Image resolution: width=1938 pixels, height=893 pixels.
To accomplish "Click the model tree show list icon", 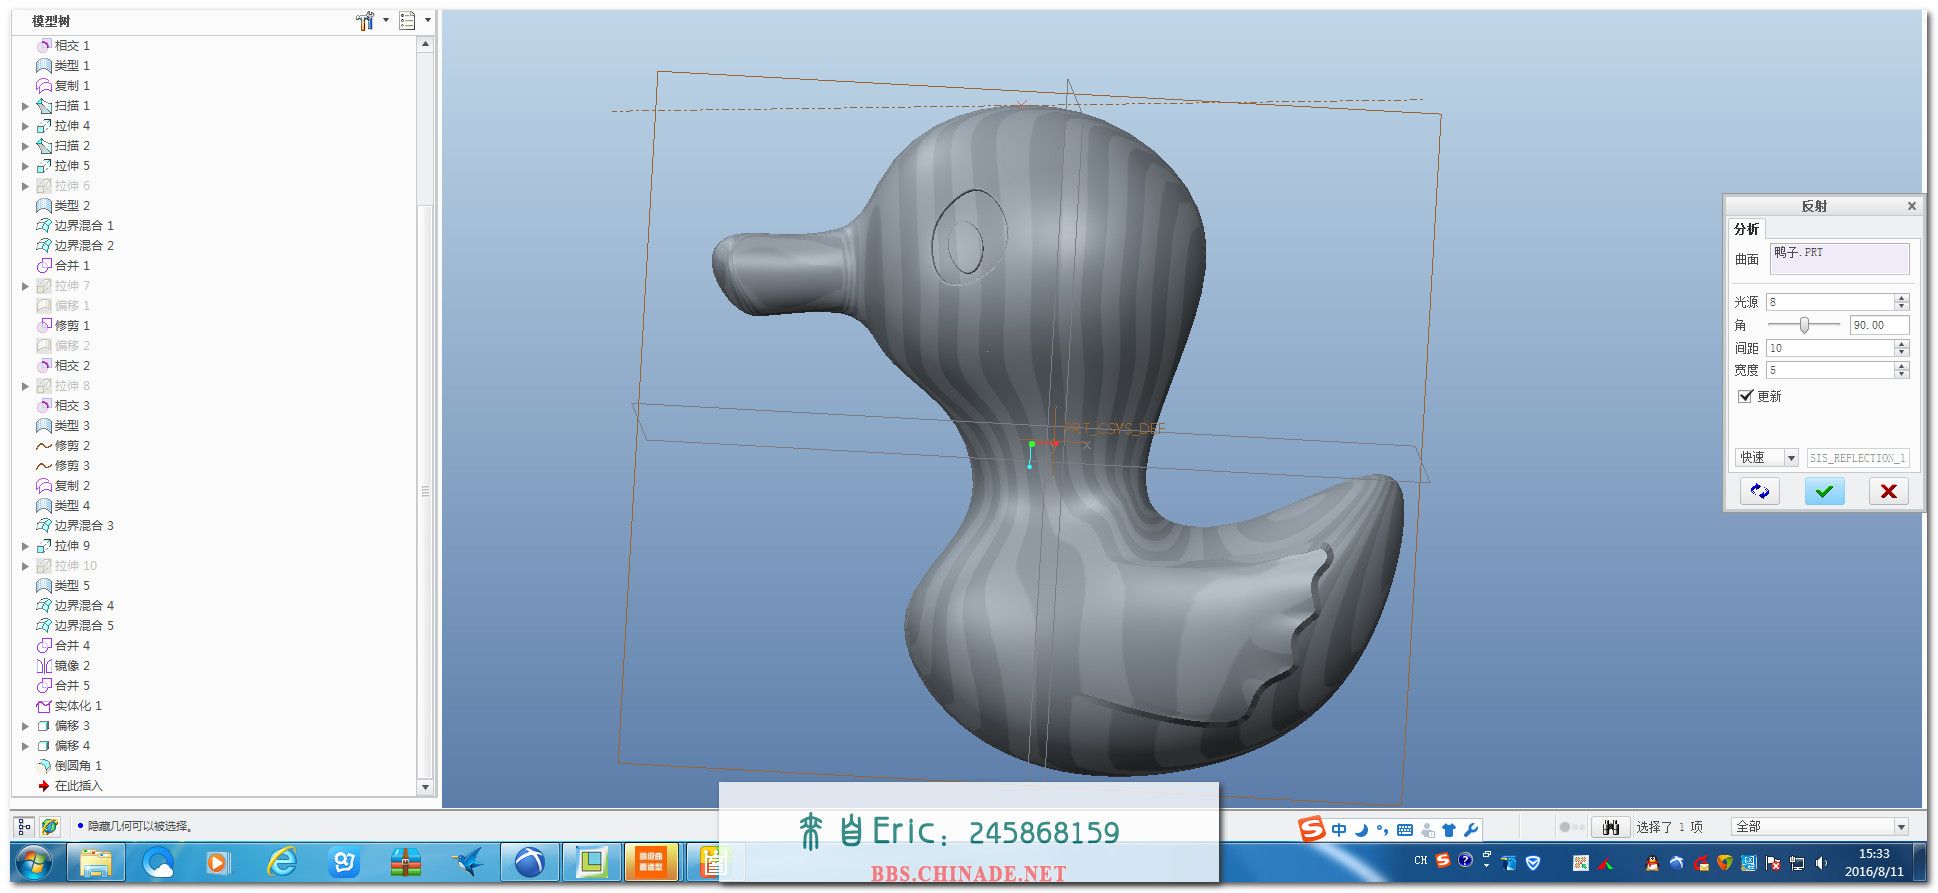I will [x=407, y=20].
